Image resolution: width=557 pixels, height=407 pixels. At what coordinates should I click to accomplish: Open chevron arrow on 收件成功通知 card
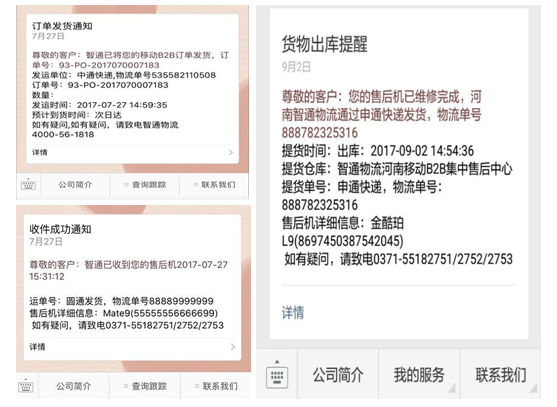[233, 347]
